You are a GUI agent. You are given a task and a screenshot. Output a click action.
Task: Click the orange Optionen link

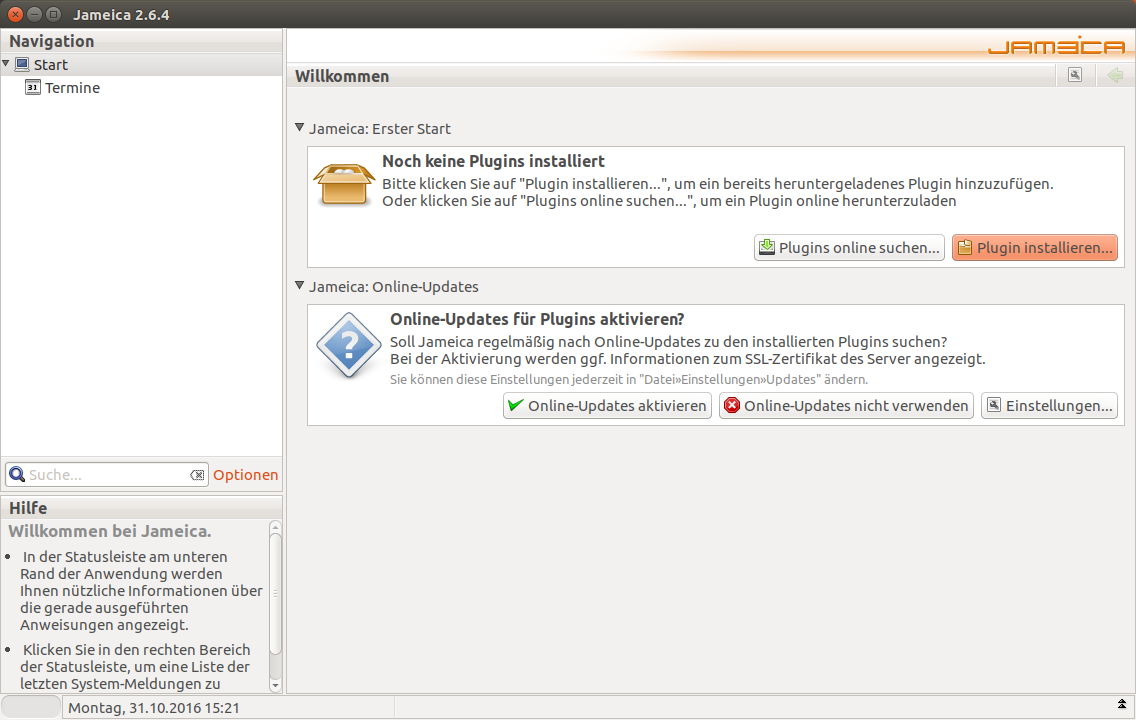tap(246, 475)
